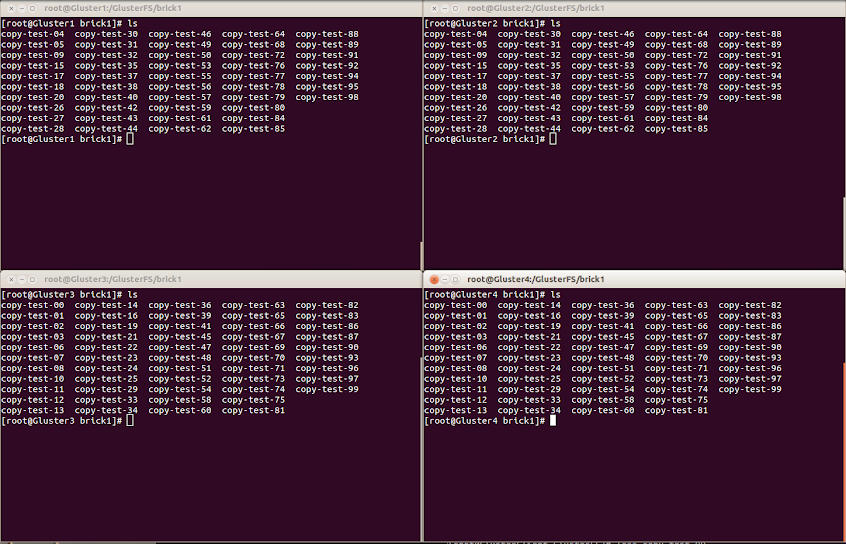The image size is (846, 544).
Task: Select copy-test-99 in Gluster3 terminal
Action: coord(327,390)
